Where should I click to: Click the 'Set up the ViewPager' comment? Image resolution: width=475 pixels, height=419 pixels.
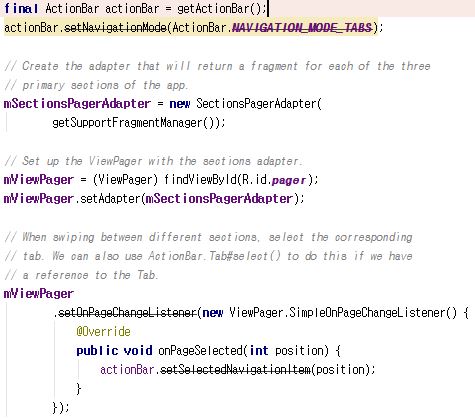153,161
